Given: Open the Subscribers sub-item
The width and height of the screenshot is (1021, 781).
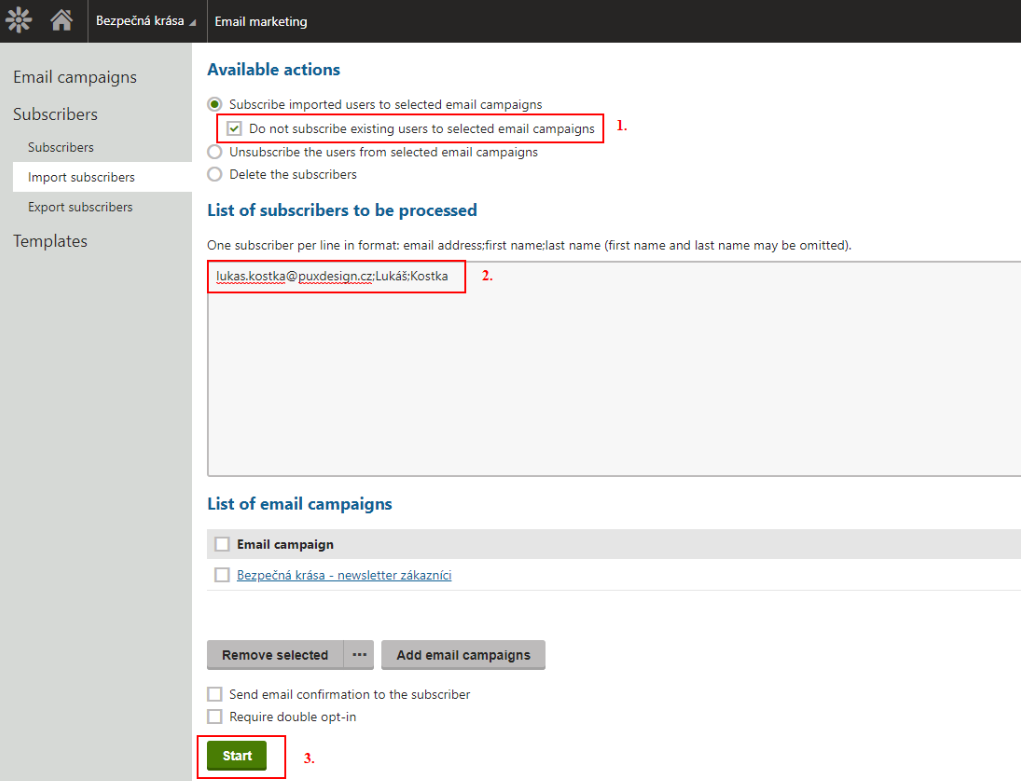Looking at the screenshot, I should 61,147.
